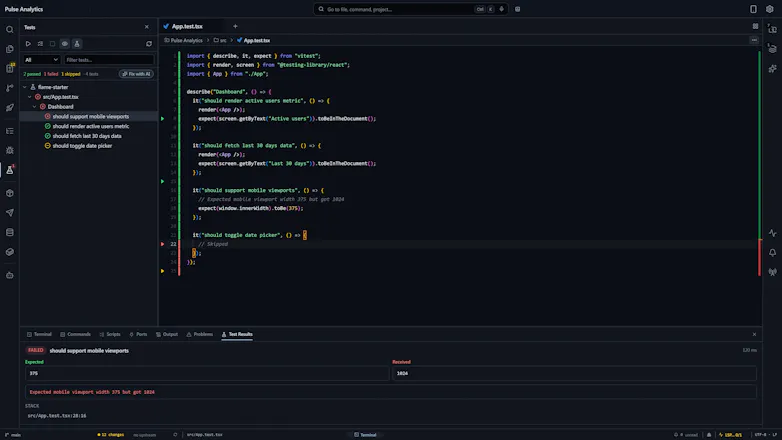Open the source control branch icon
The image size is (782, 440).
[9, 88]
